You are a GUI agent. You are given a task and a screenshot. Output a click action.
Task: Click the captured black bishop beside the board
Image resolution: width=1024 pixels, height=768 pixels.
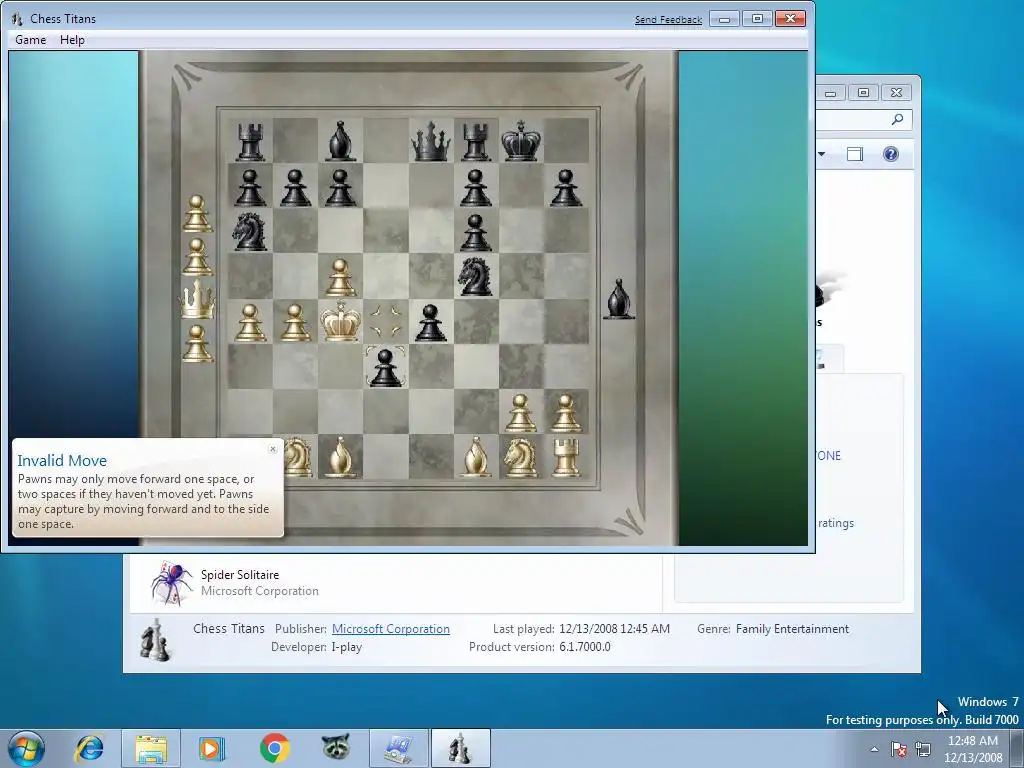tap(618, 299)
